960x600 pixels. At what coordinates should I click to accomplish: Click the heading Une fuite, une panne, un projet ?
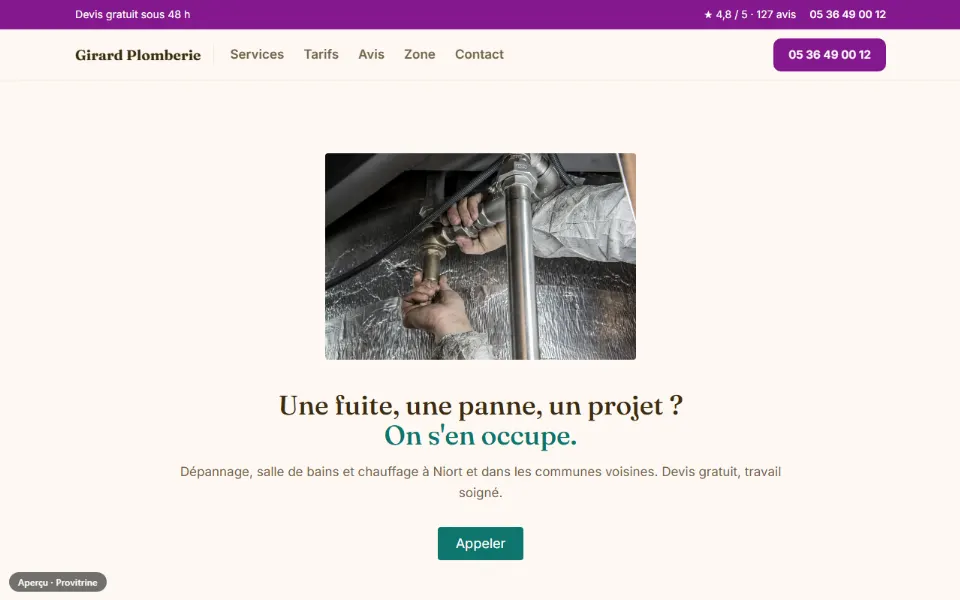[481, 405]
